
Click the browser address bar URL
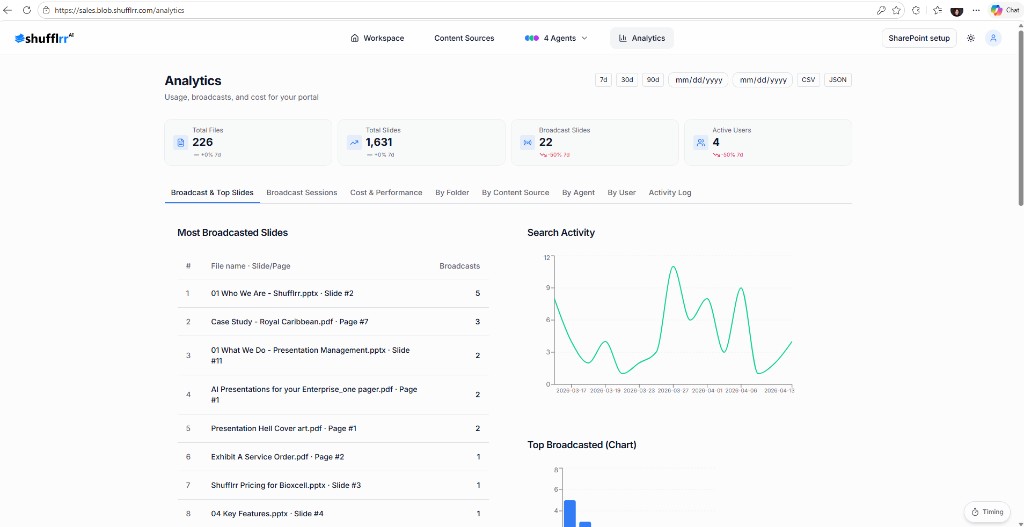click(120, 10)
